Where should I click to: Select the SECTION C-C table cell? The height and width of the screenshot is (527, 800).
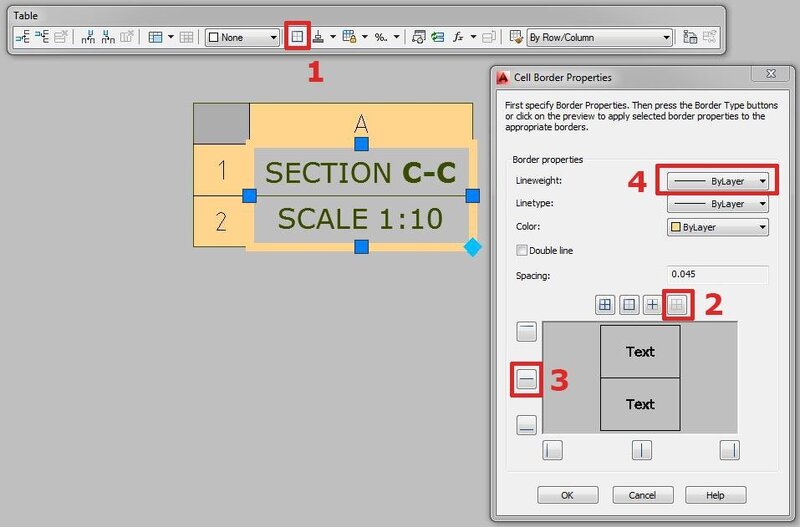[x=360, y=172]
